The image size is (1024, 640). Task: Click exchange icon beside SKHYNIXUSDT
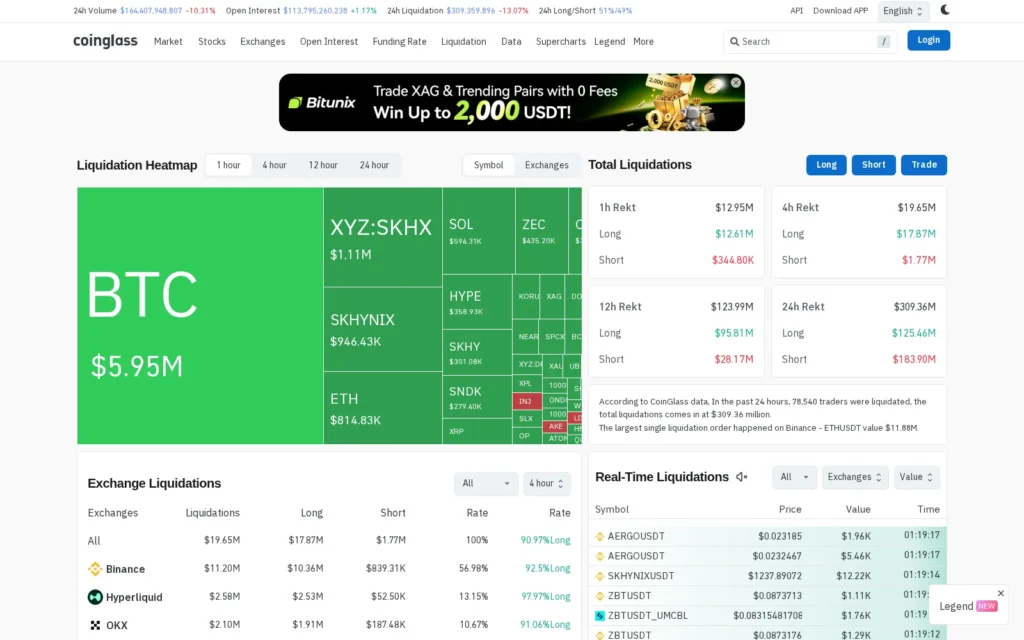pyautogui.click(x=600, y=576)
